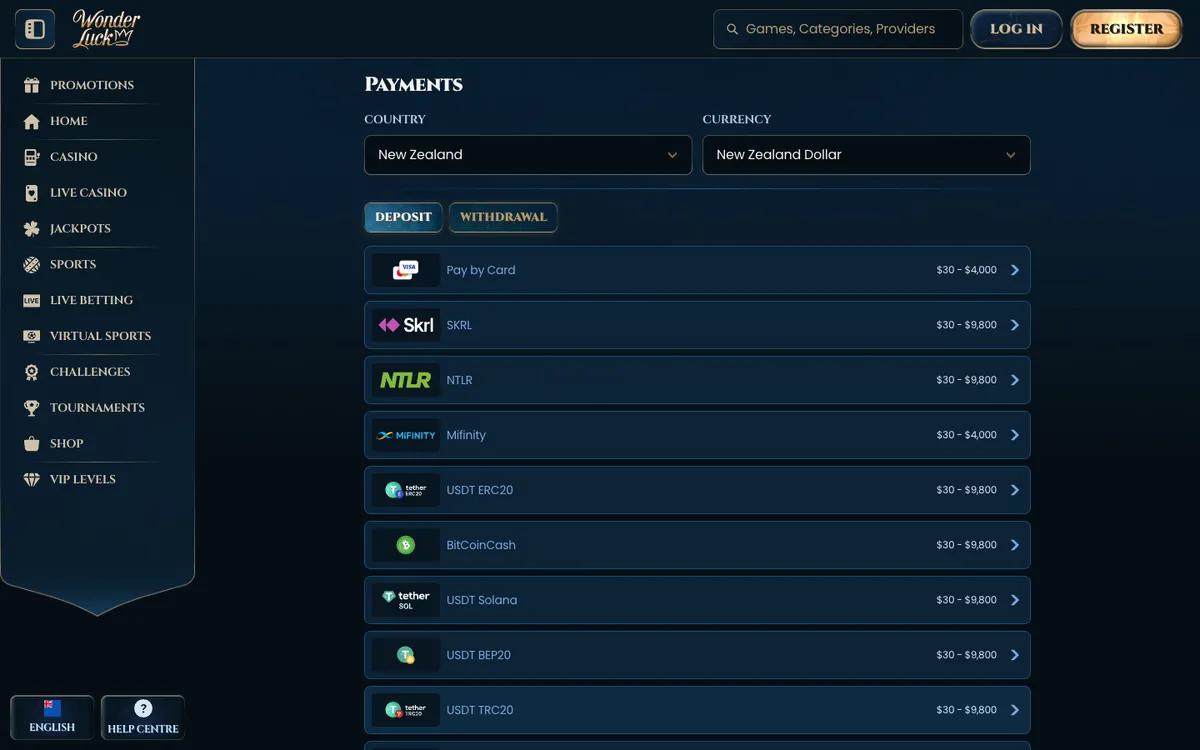Open the English language selector
Image resolution: width=1200 pixels, height=750 pixels.
52,717
